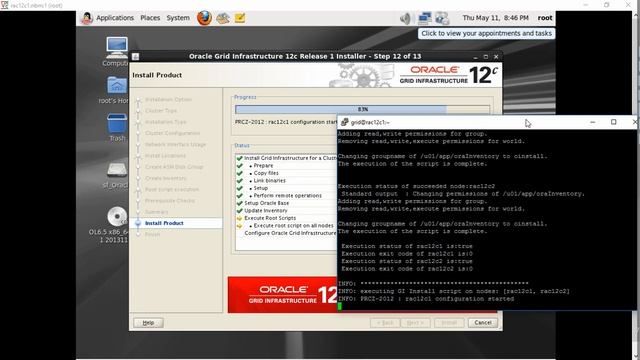Click the green check beside Setup Oracle Base

coord(240,203)
